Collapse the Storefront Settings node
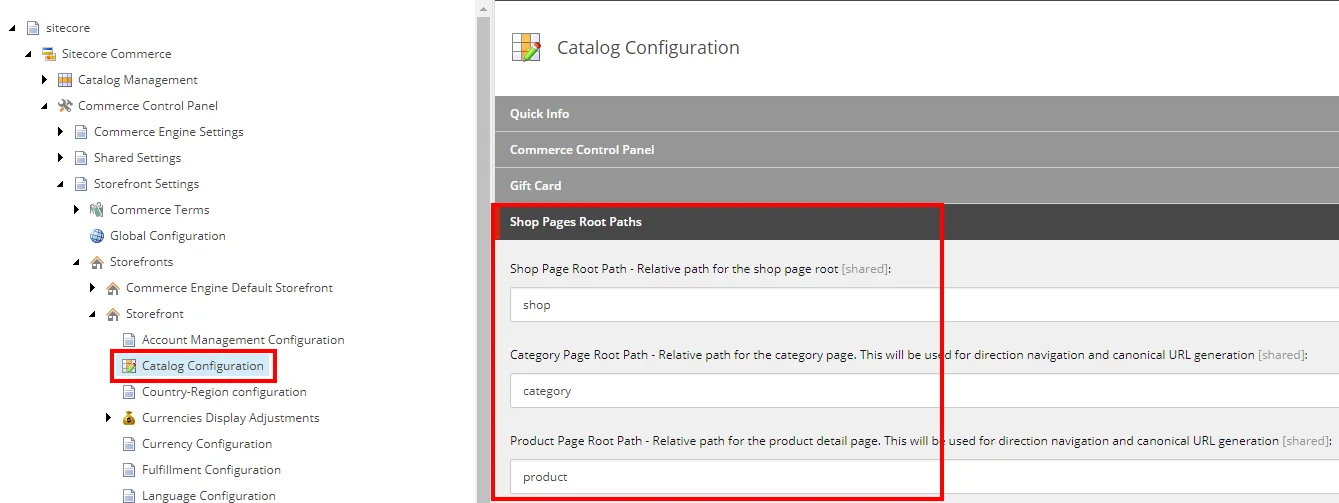The image size is (1339, 503). click(60, 184)
